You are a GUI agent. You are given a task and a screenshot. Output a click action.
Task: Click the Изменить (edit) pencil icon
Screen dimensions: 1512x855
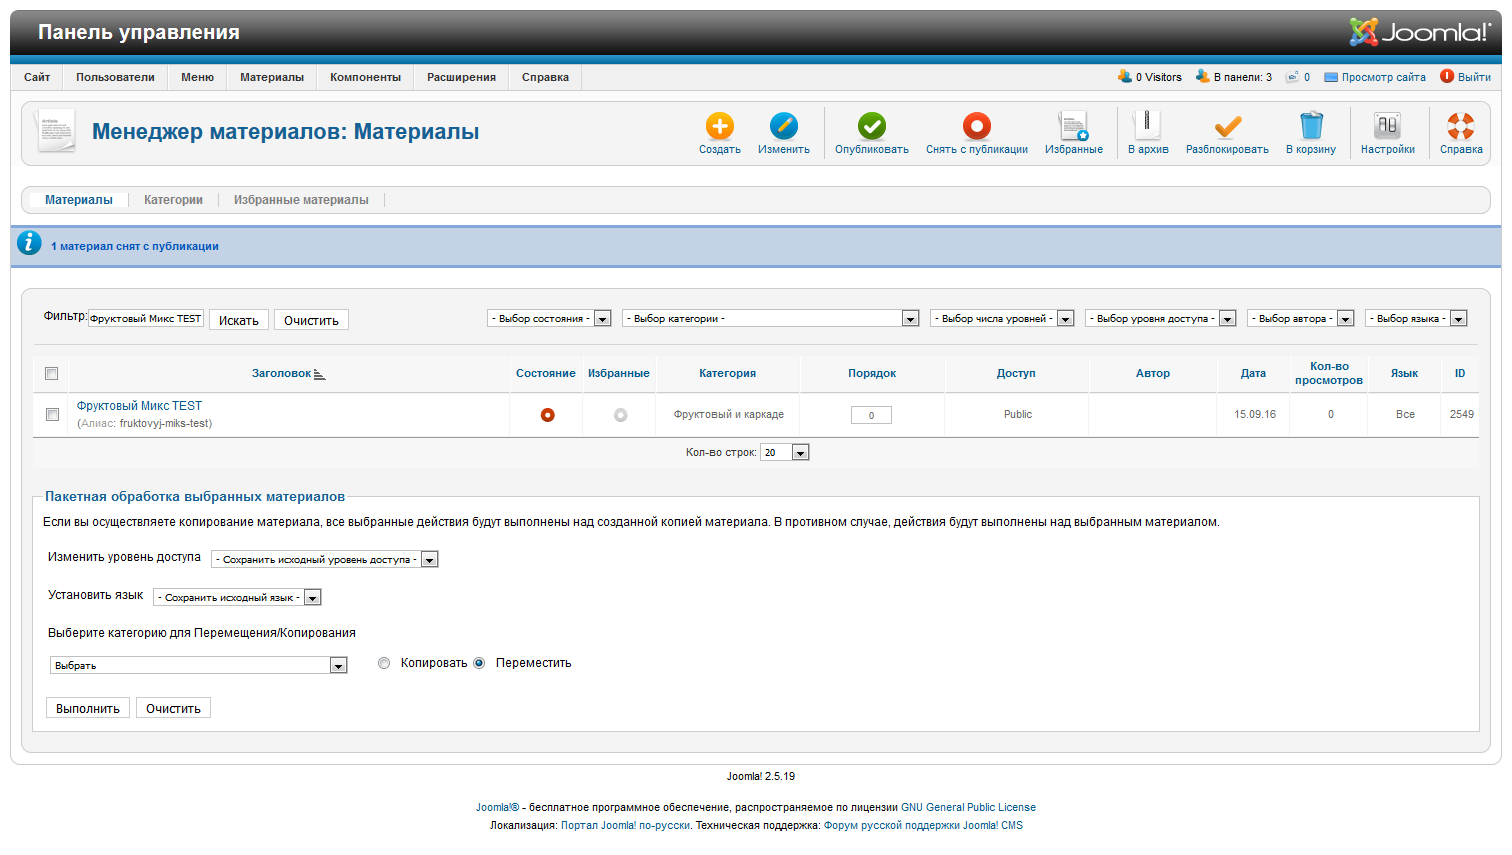pyautogui.click(x=784, y=126)
